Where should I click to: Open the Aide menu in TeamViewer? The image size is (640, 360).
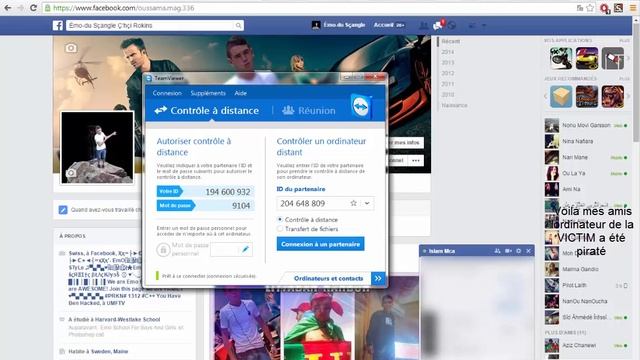pos(240,93)
